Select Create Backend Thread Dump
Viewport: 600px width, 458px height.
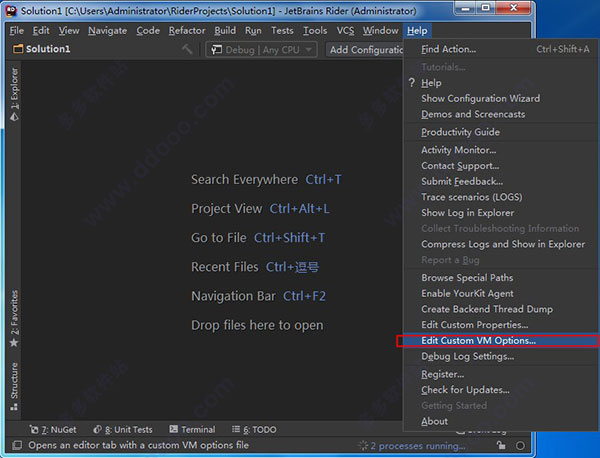[x=501, y=309]
